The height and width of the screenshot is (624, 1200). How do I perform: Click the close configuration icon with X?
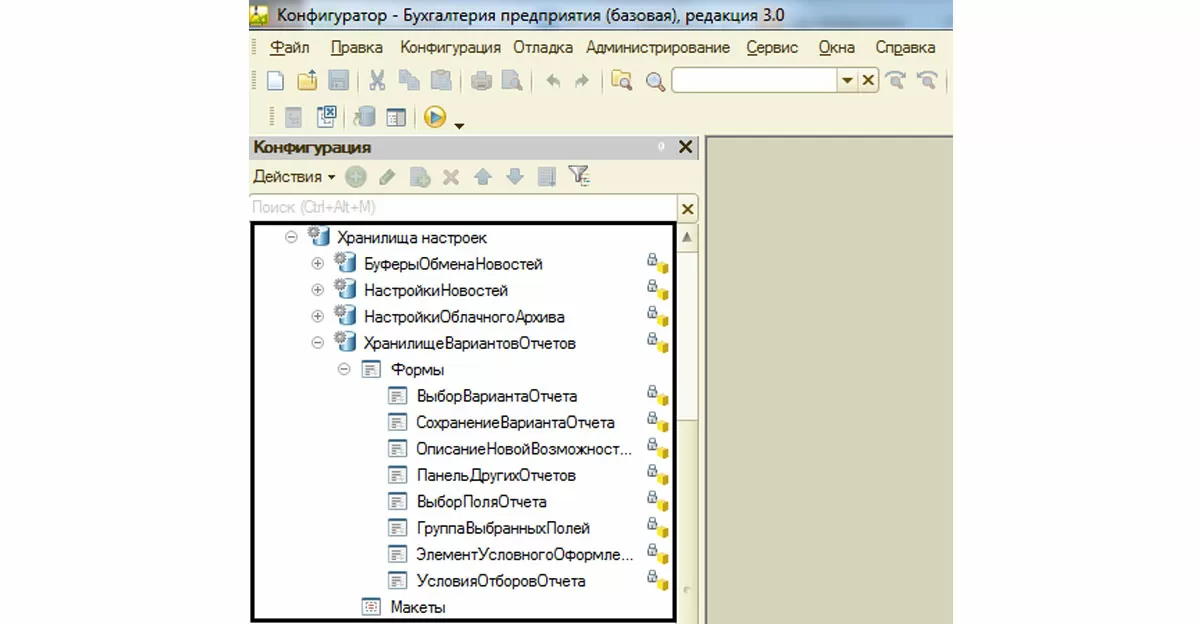(x=326, y=117)
